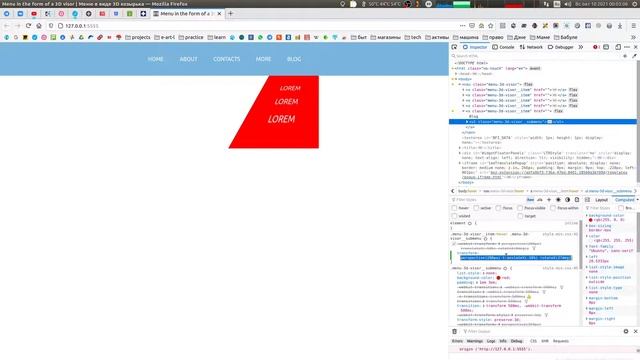Click the red error count badge in DevTools
This screenshot has height=360, width=640.
596,47
